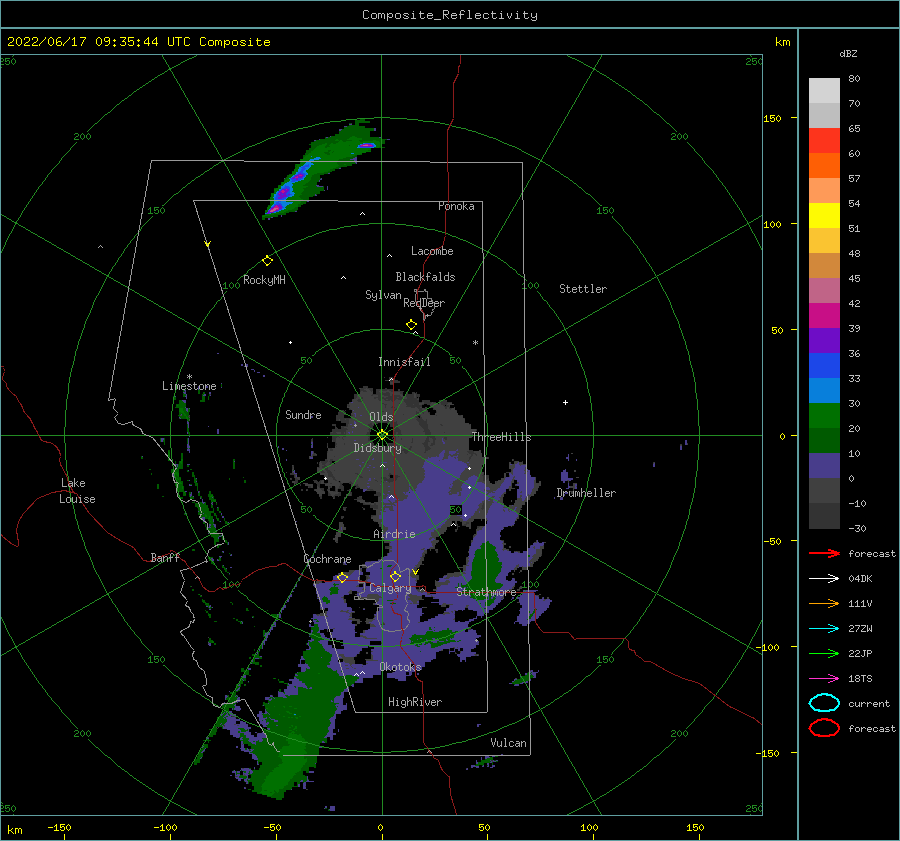Click the yellow diamond marker near Cochrane

[x=342, y=578]
